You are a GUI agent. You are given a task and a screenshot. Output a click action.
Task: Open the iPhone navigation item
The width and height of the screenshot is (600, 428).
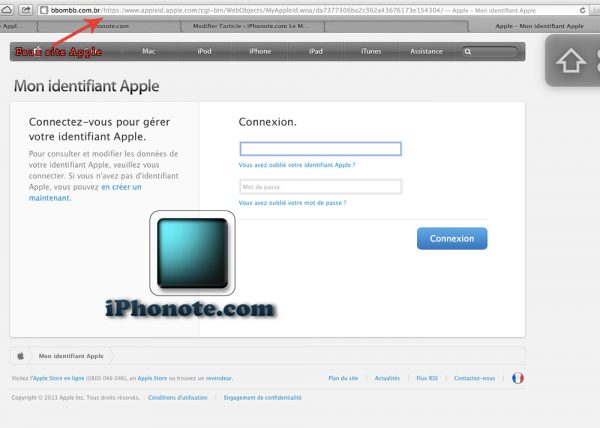260,51
